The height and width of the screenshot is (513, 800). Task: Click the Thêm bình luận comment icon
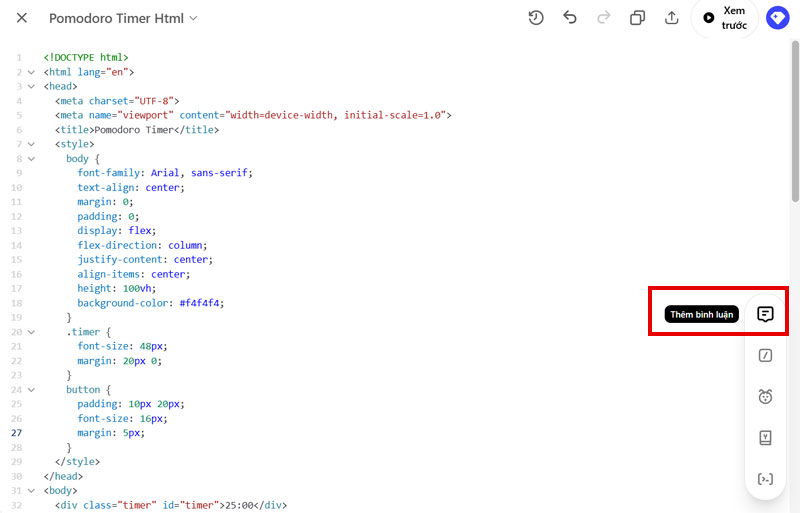pyautogui.click(x=765, y=314)
